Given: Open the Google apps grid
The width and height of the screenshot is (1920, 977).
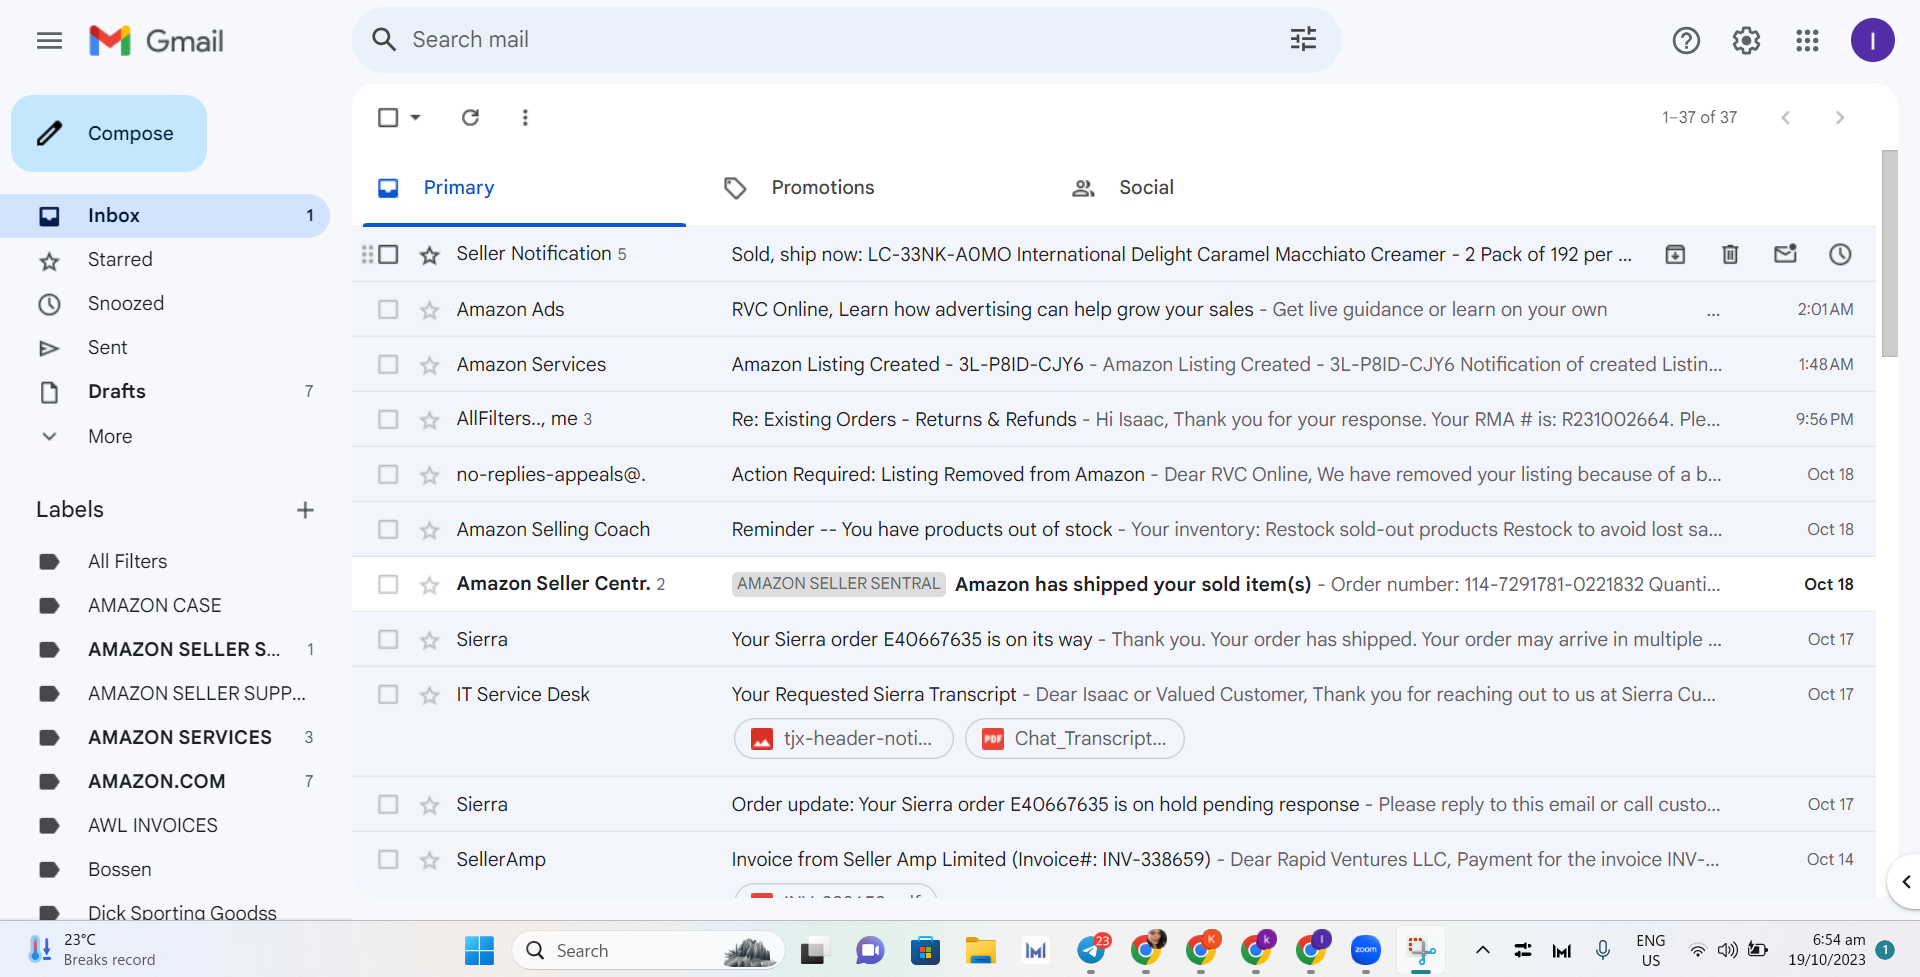Looking at the screenshot, I should (1807, 40).
